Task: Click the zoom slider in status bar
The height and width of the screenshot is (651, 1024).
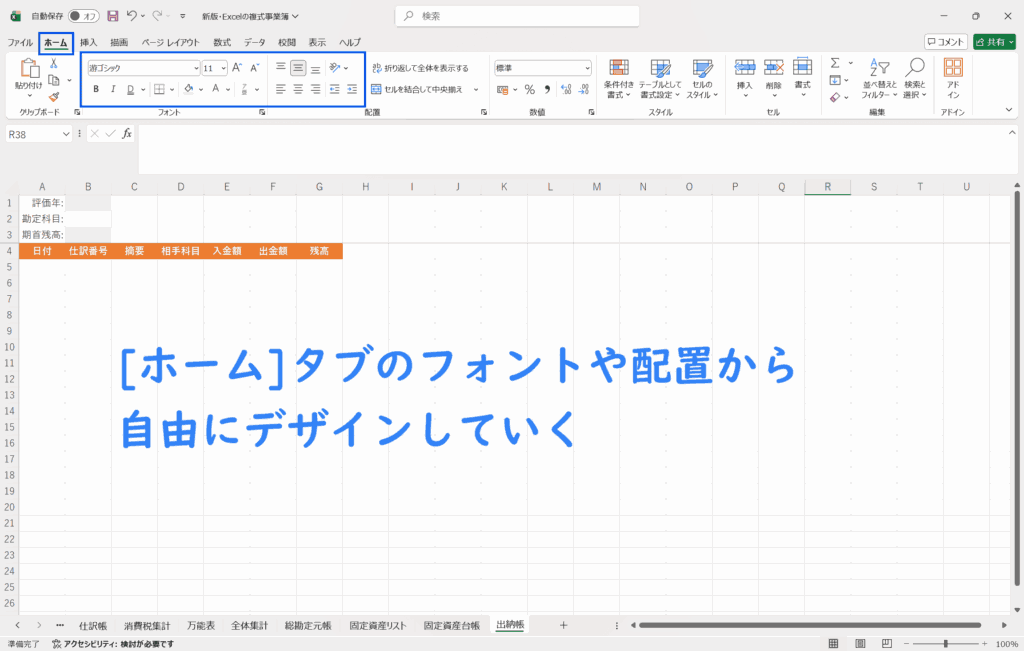Action: 944,643
